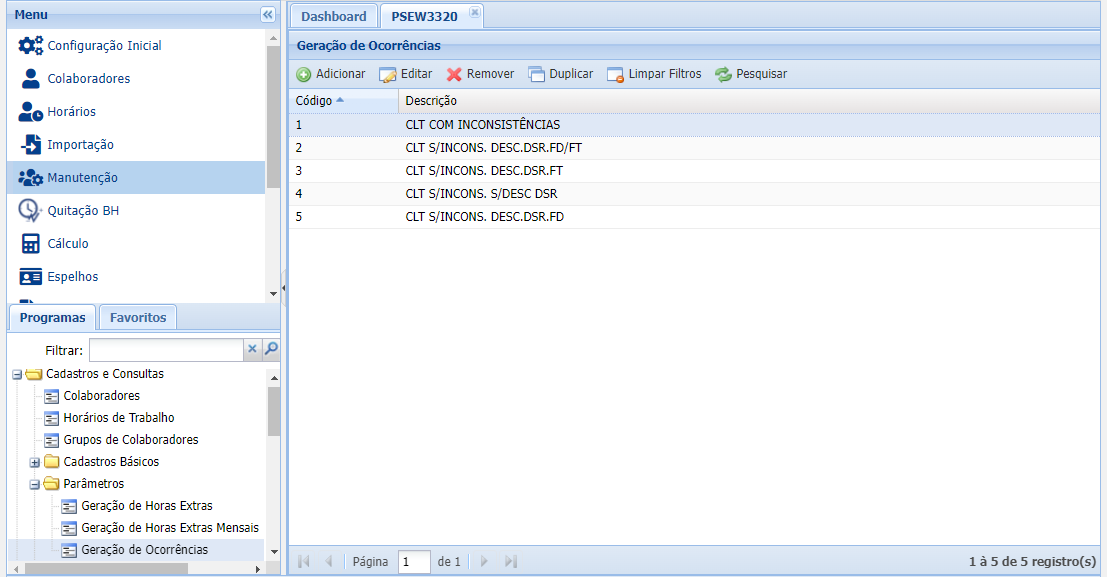Expand the Cadastros Básicos folder

pyautogui.click(x=35, y=462)
